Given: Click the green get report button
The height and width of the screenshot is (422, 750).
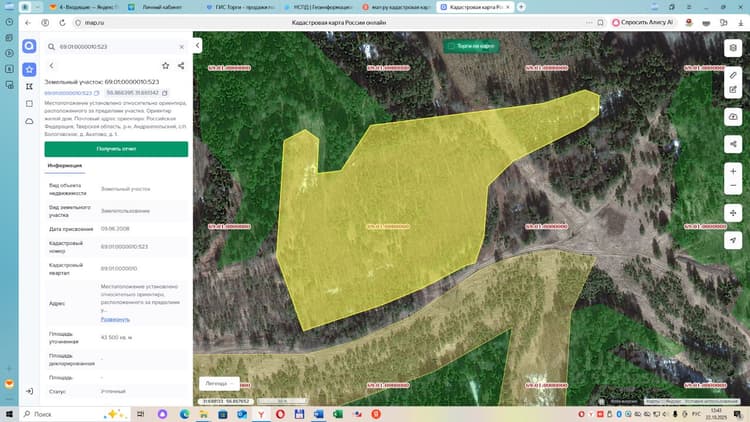Looking at the screenshot, I should 116,149.
